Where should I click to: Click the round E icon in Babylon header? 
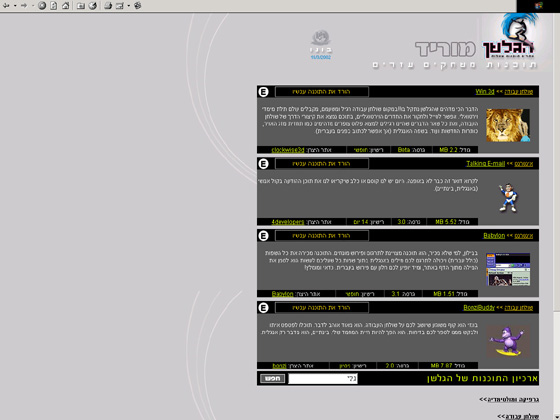(x=263, y=236)
